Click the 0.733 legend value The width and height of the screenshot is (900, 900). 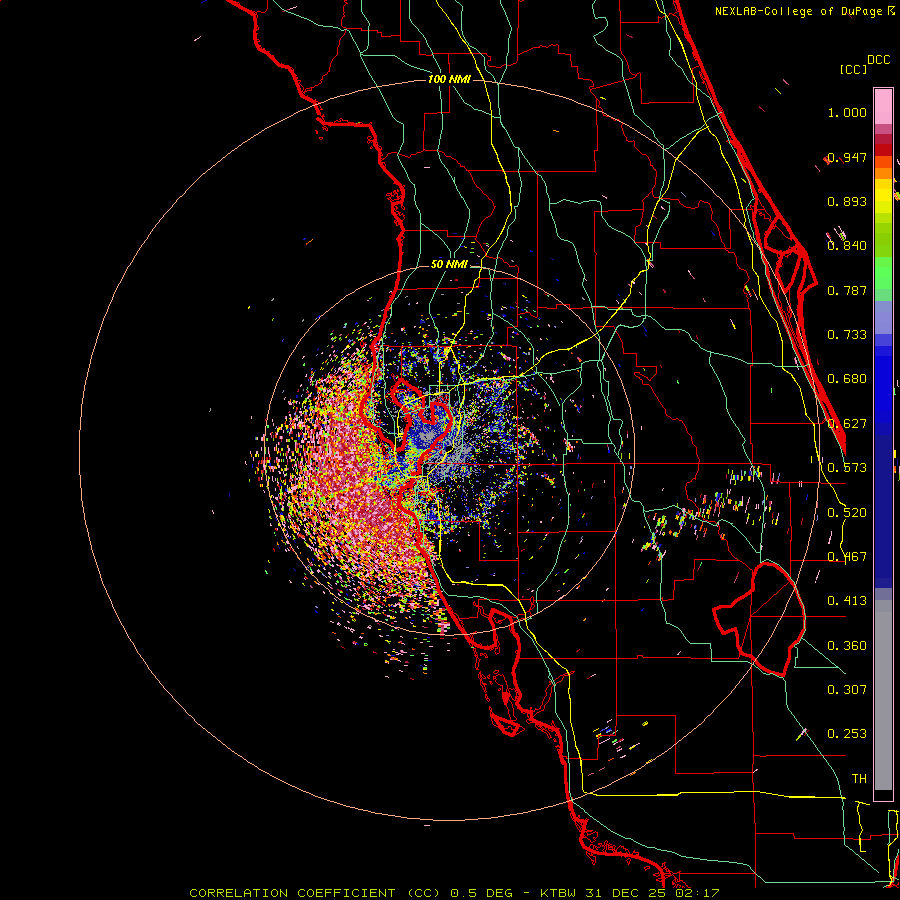pos(847,335)
